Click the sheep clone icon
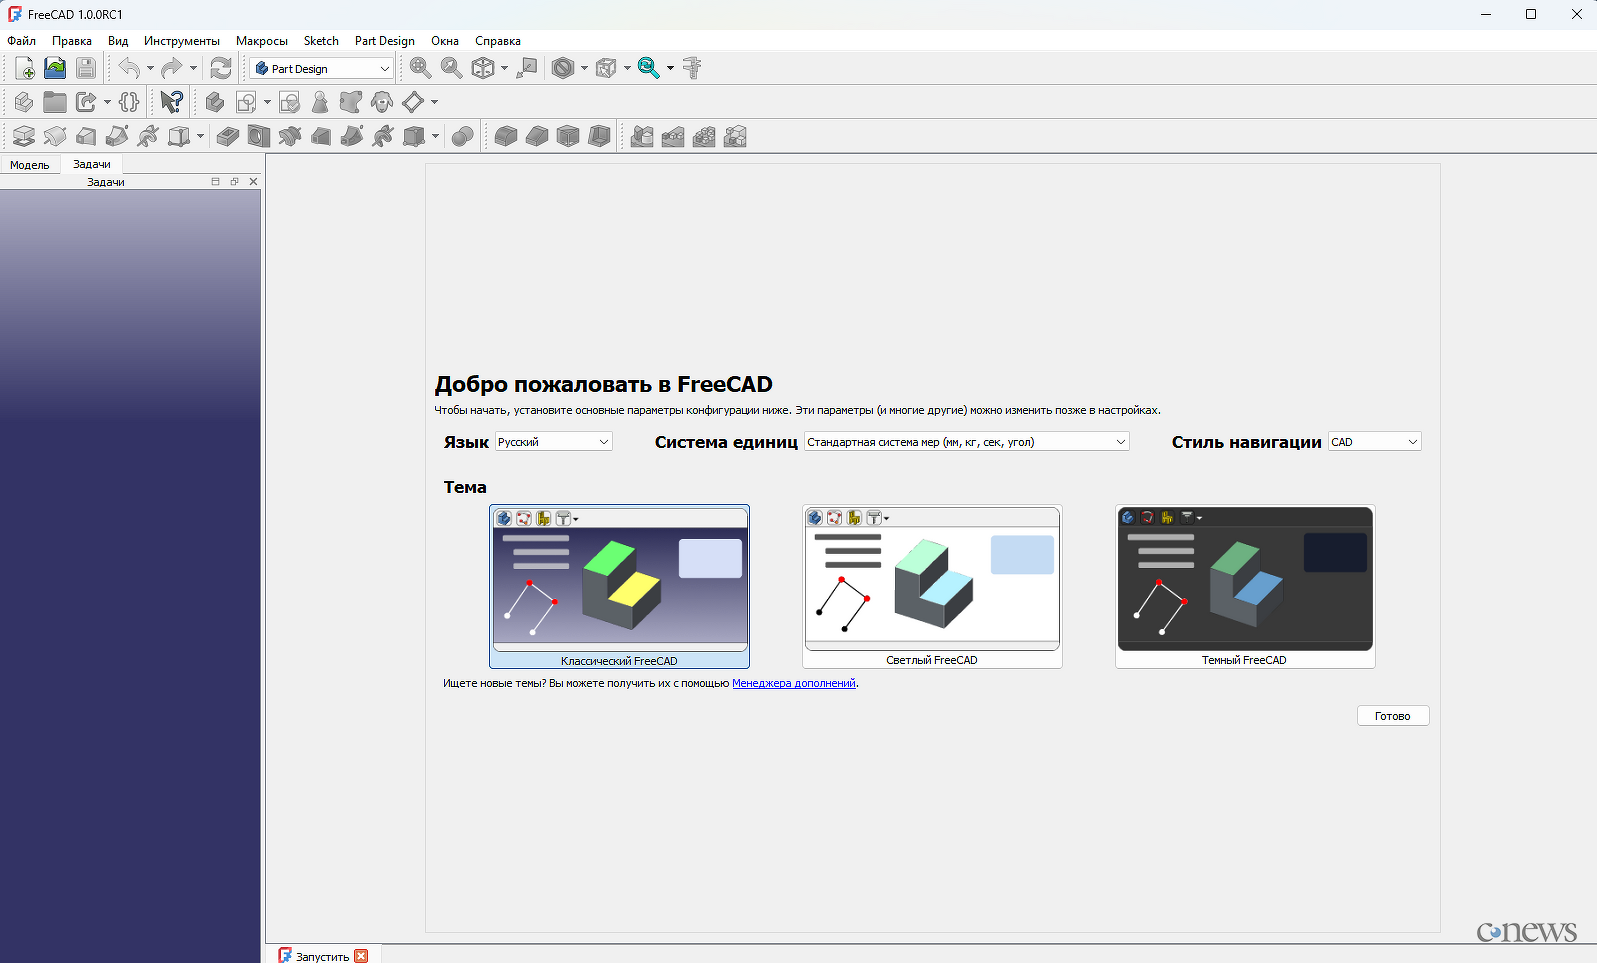The width and height of the screenshot is (1597, 963). [x=382, y=102]
